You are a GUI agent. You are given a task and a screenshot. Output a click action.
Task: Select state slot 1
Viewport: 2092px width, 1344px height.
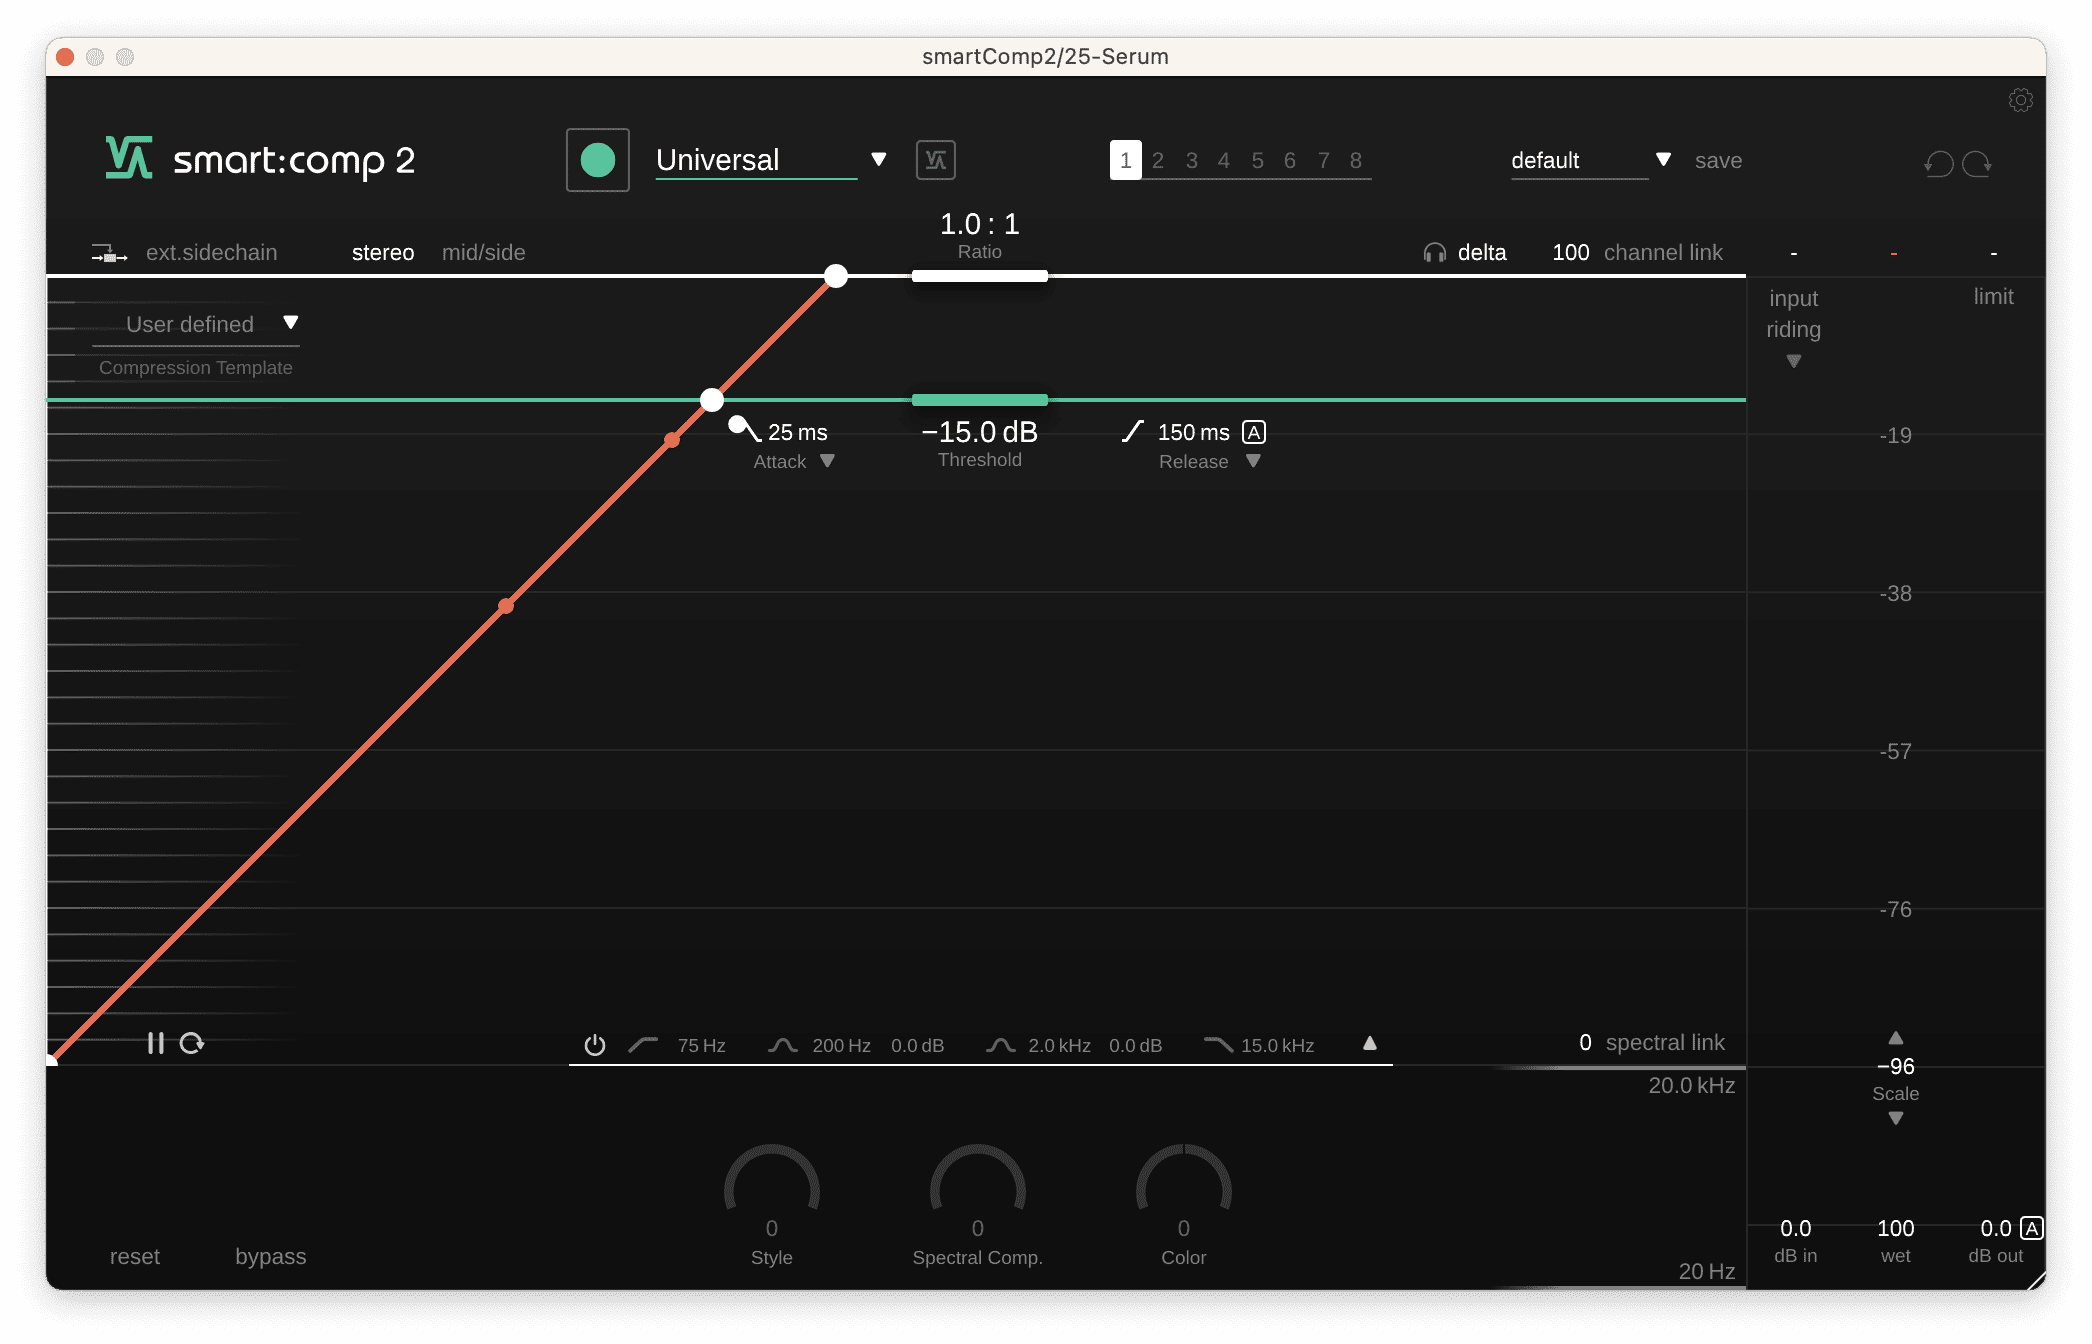1126,160
